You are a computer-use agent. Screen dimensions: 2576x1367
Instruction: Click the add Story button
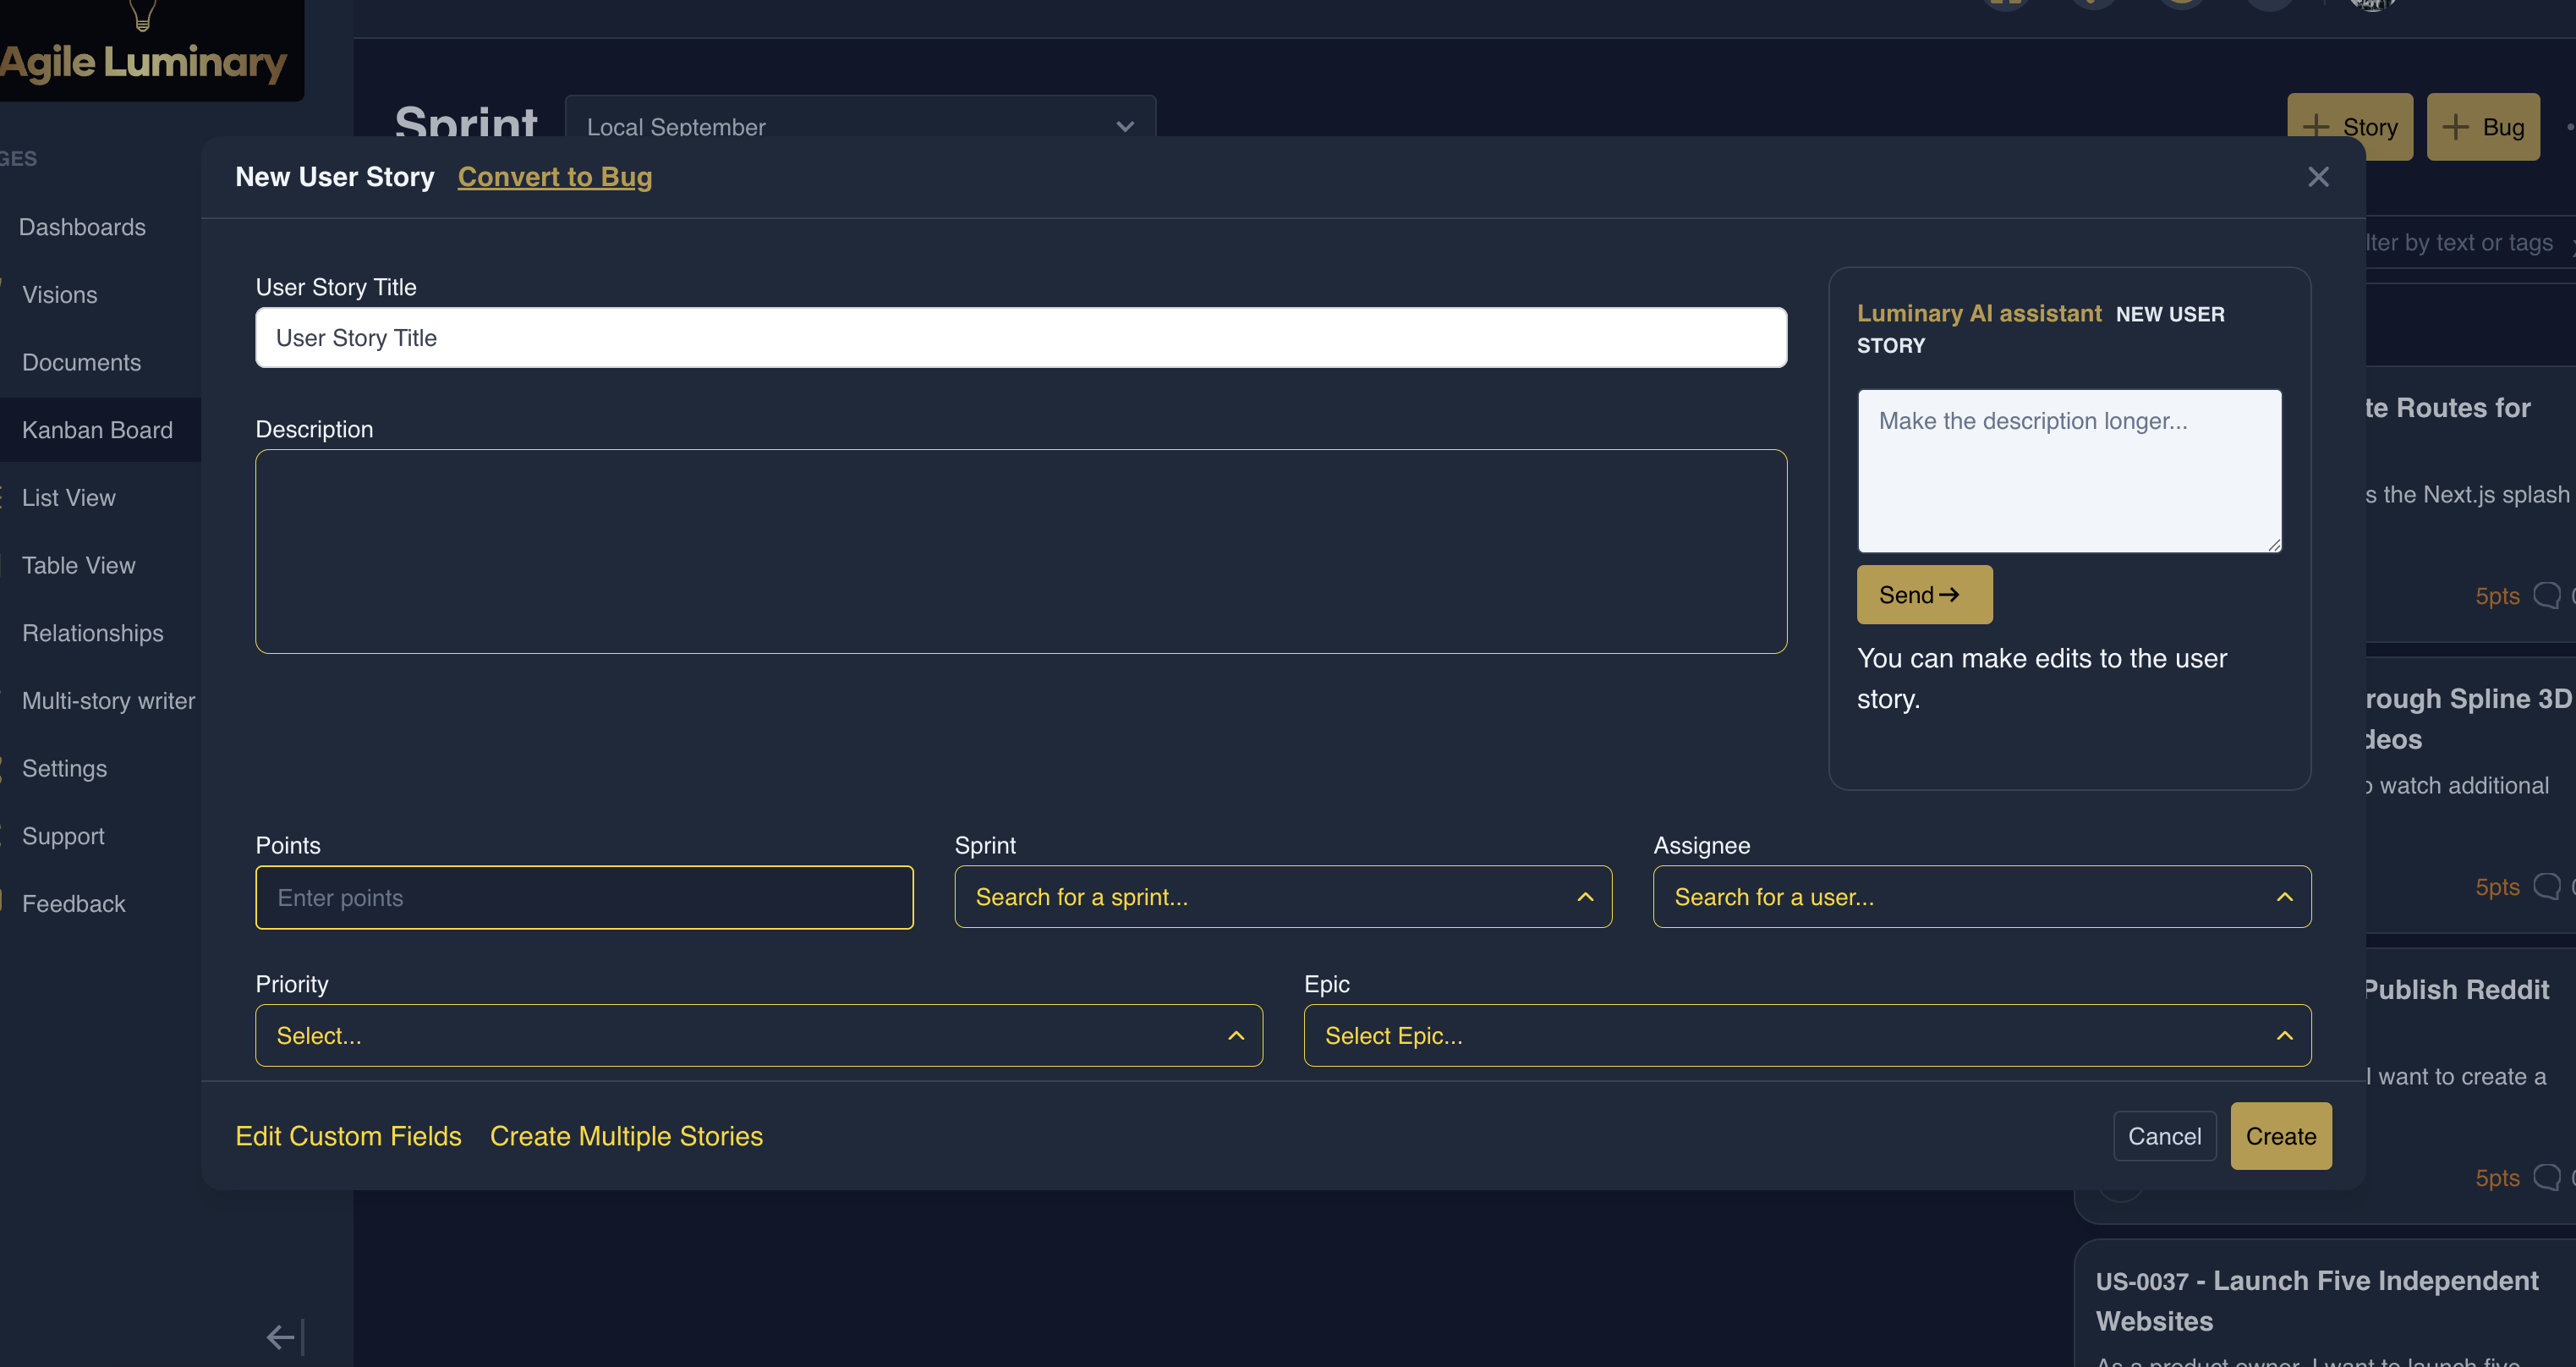tap(2350, 127)
